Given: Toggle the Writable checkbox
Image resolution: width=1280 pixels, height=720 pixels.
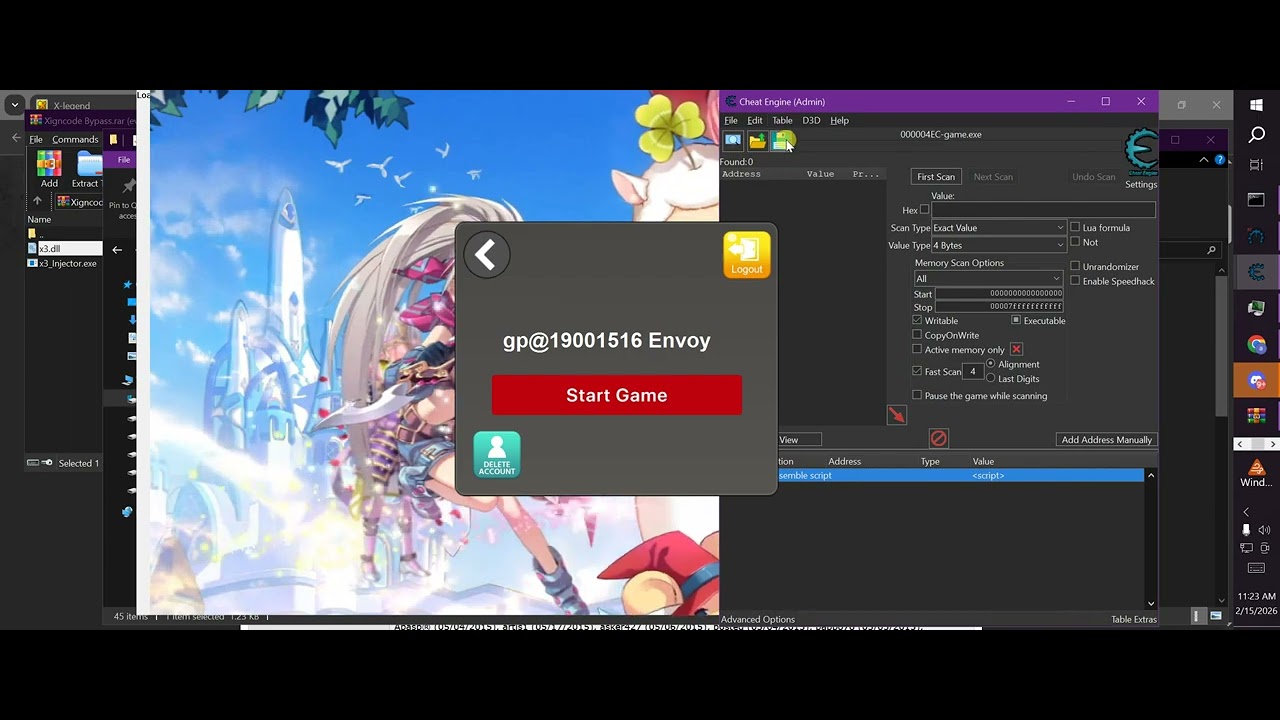Looking at the screenshot, I should (917, 321).
